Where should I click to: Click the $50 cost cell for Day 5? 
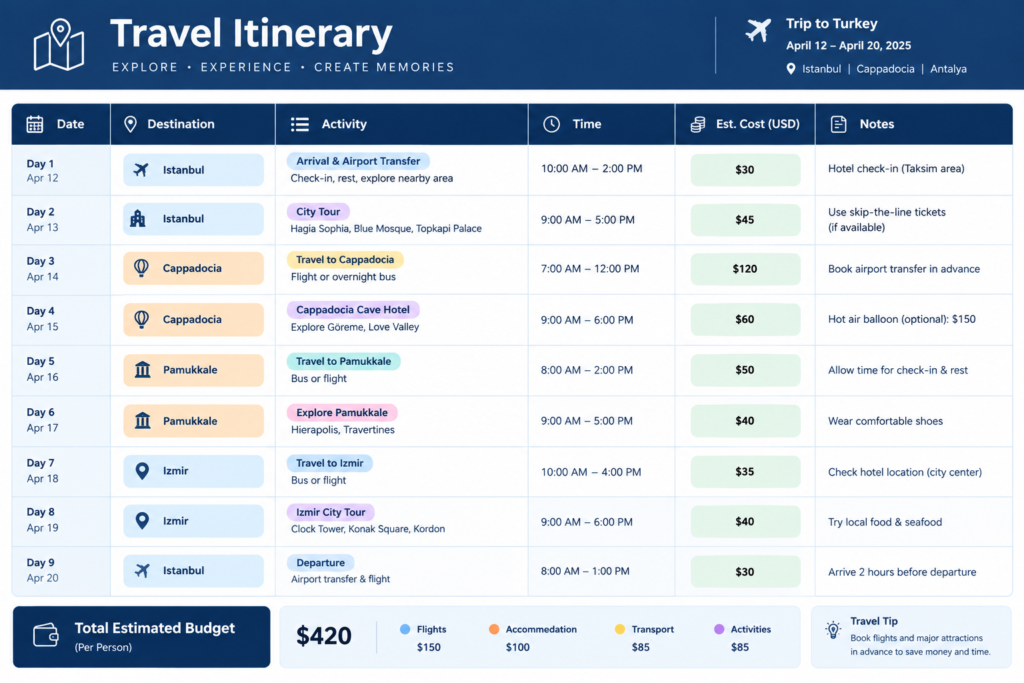(745, 370)
